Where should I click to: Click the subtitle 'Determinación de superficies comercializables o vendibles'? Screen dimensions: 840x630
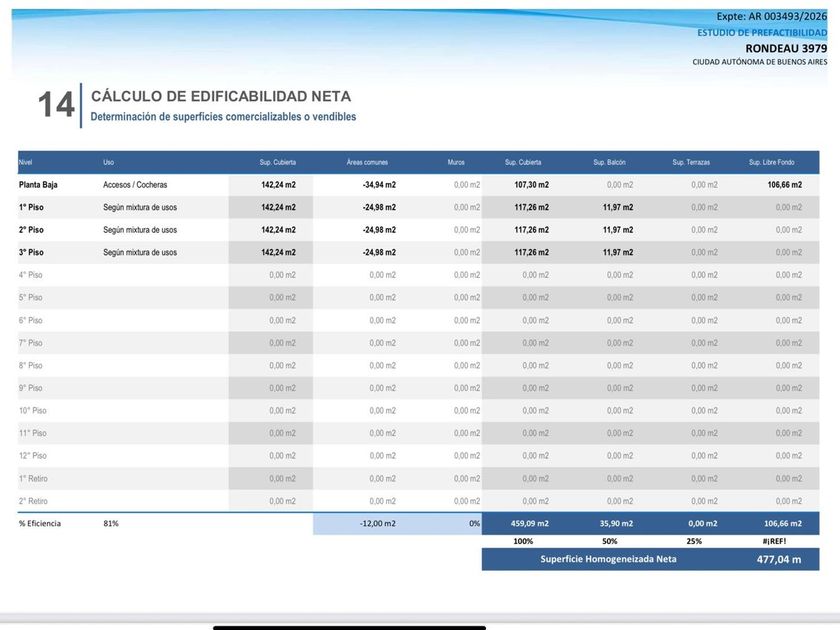coord(223,117)
